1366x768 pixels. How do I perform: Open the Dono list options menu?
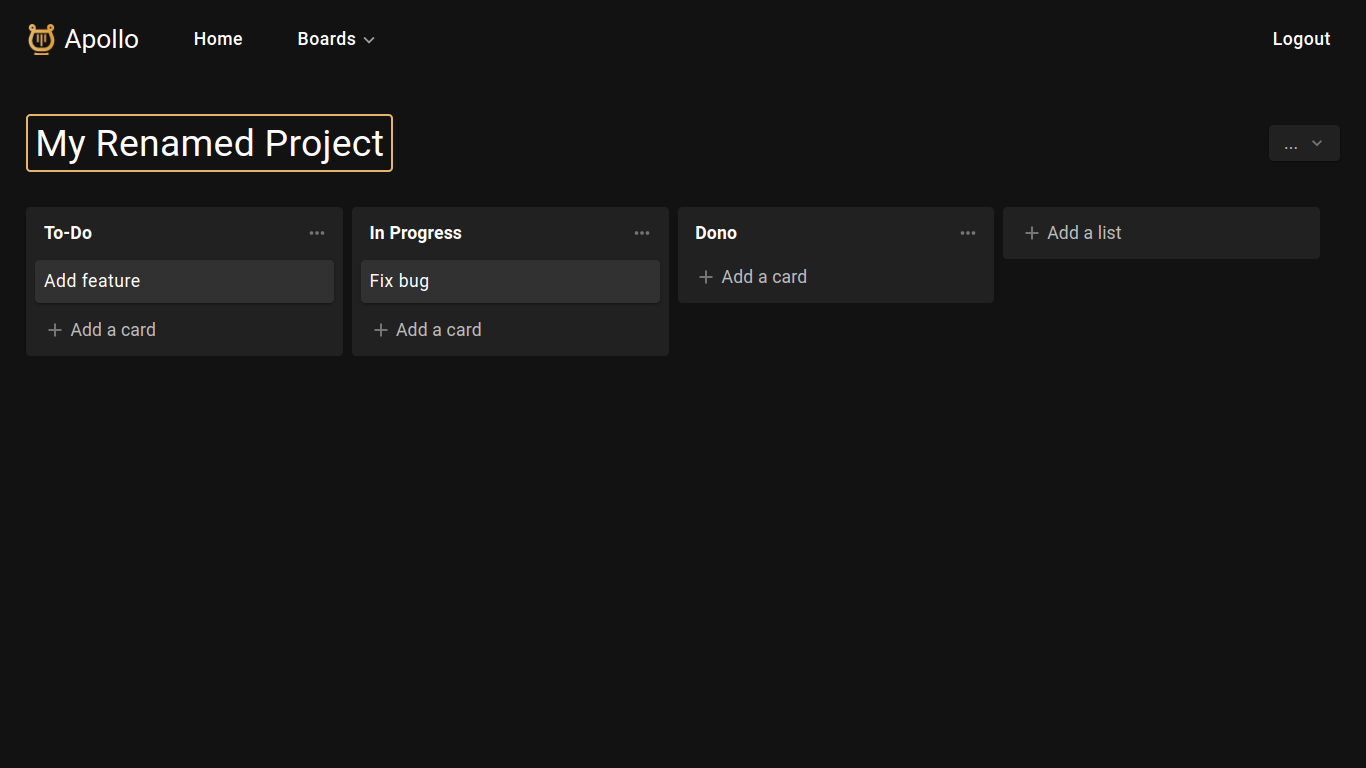968,233
